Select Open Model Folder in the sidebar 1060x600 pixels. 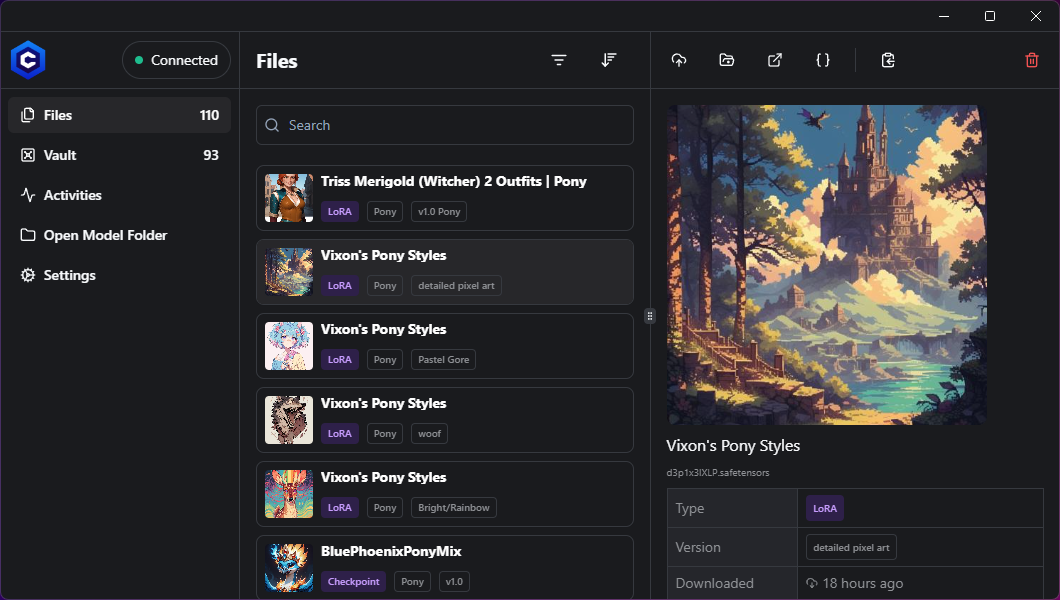coord(120,235)
